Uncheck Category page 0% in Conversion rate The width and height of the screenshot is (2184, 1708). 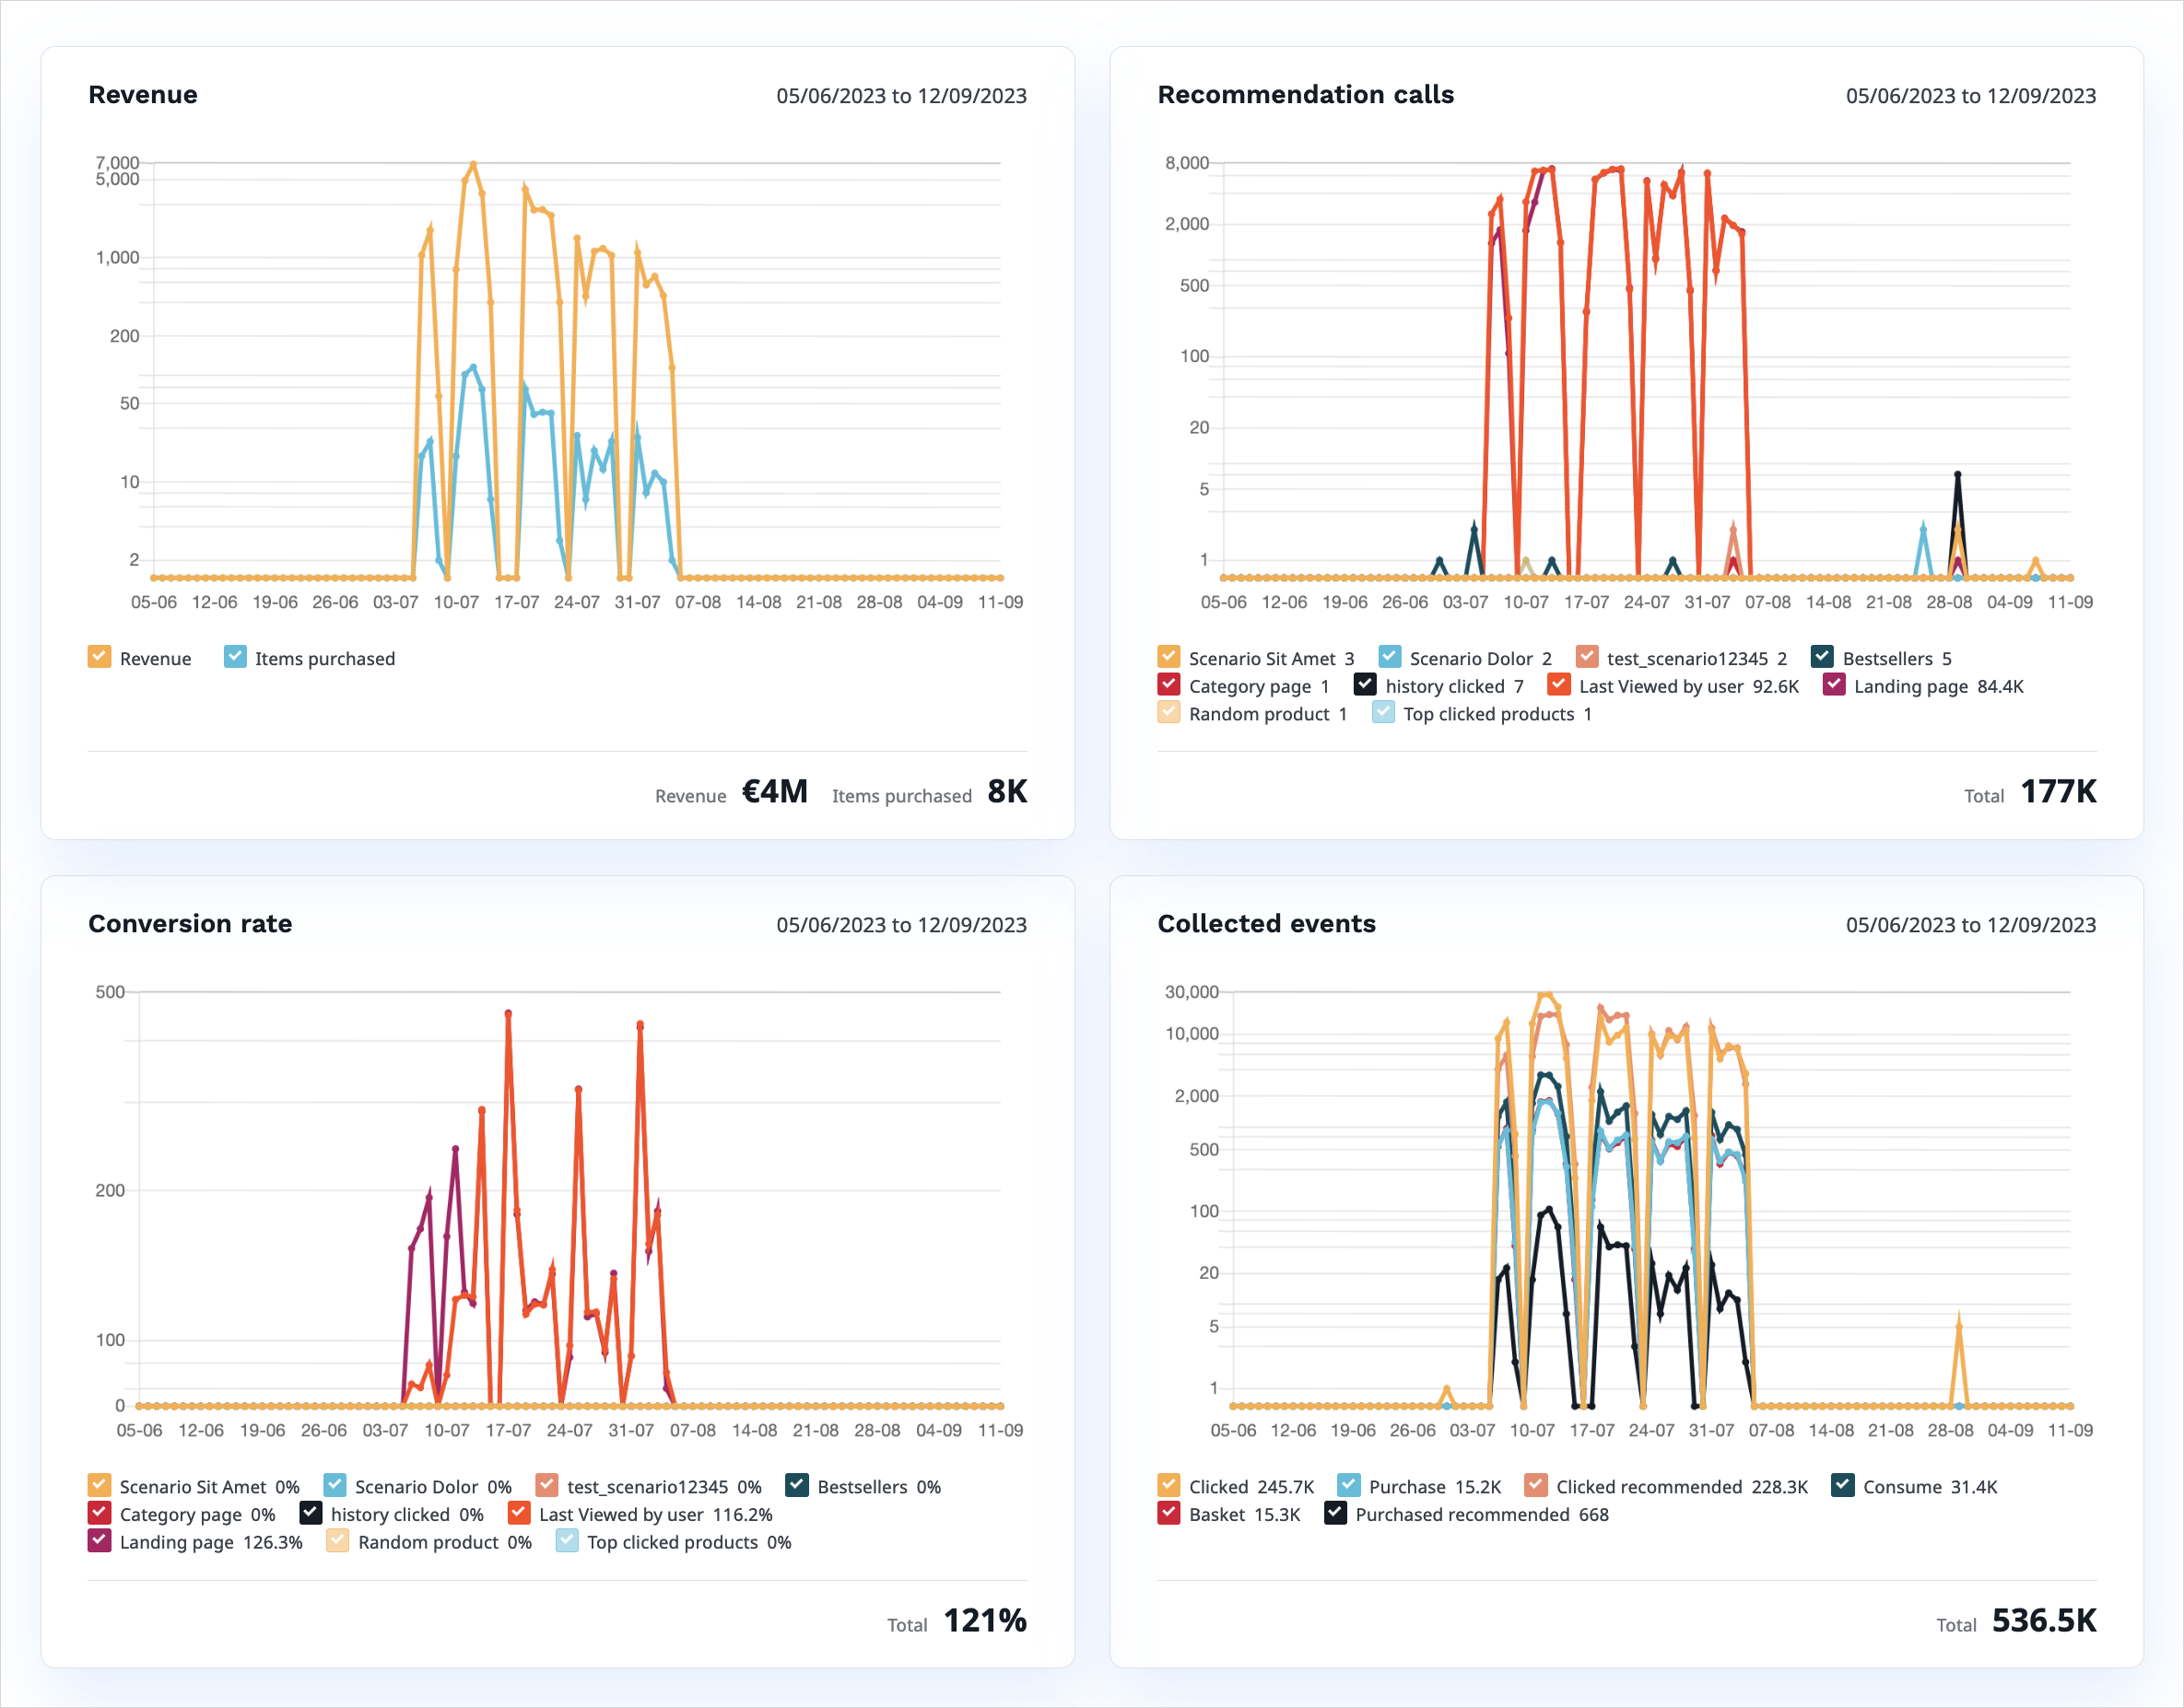pos(99,1513)
